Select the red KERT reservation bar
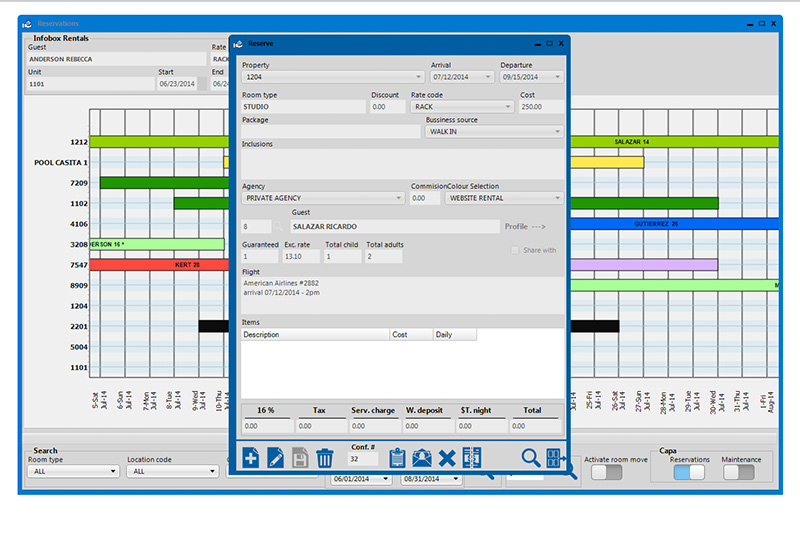Image resolution: width=800 pixels, height=551 pixels. (x=157, y=265)
